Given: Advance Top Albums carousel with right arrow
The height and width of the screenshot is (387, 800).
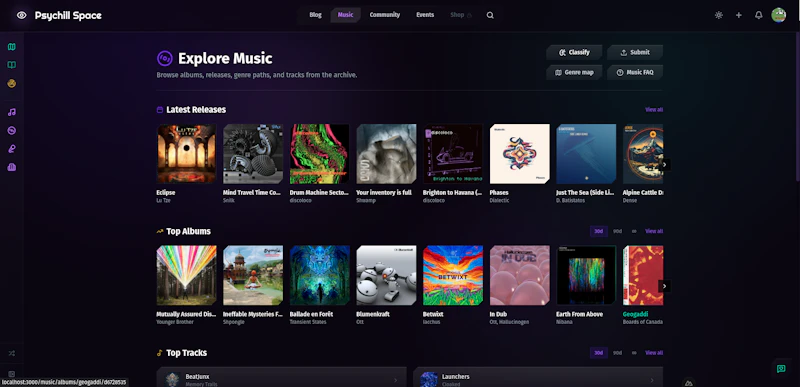Looking at the screenshot, I should (x=664, y=286).
